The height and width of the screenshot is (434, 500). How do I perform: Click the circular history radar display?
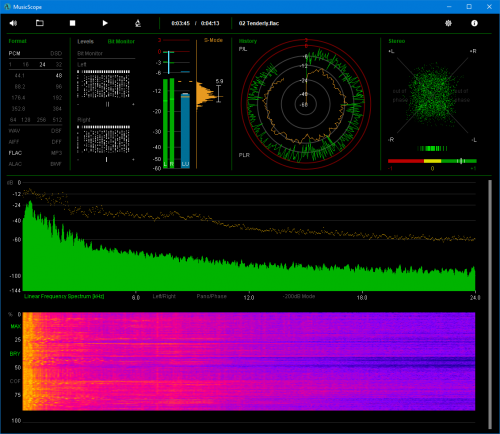pos(306,104)
